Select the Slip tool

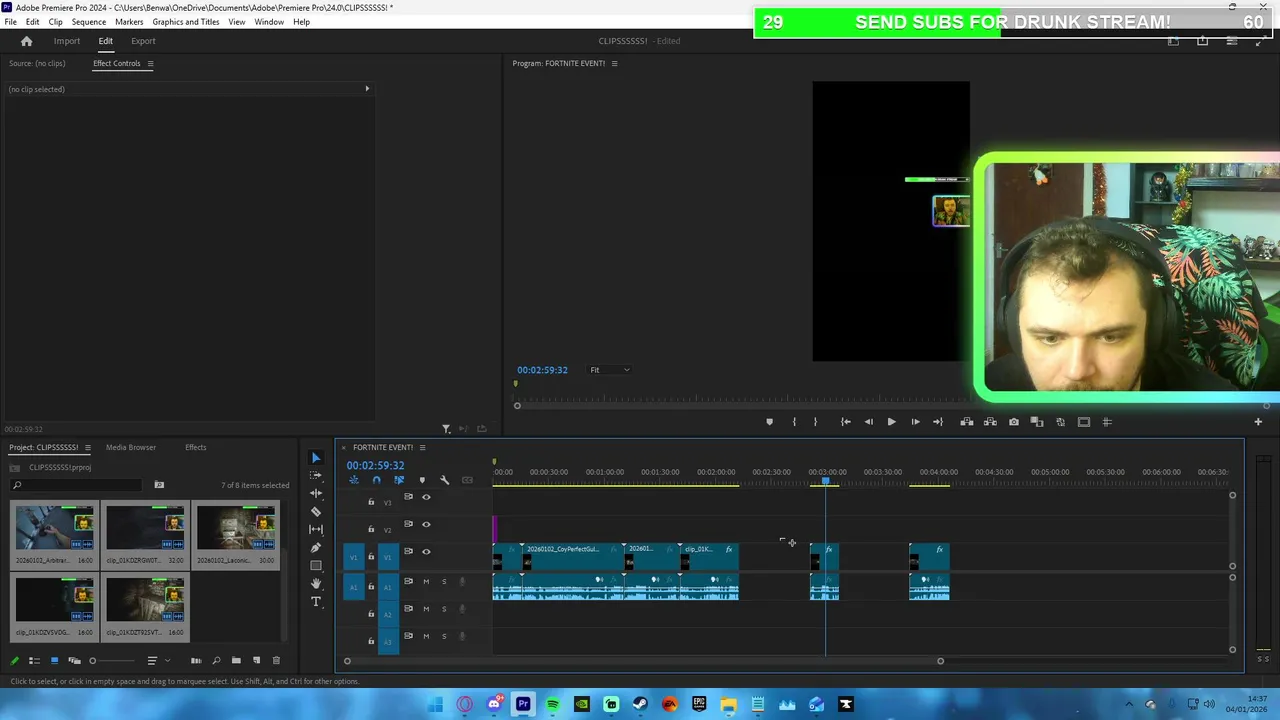[x=316, y=530]
